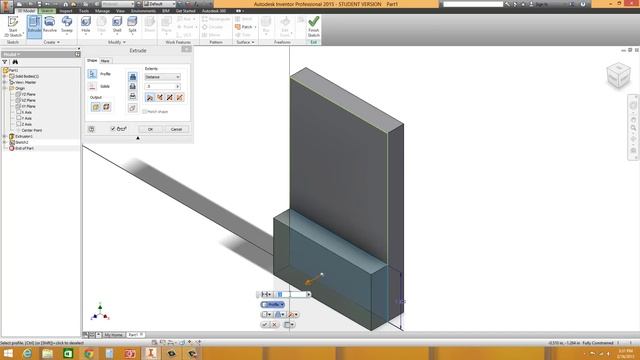Collapse the Extrude dialog with bottom arrow
The height and width of the screenshot is (360, 640).
(x=138, y=138)
